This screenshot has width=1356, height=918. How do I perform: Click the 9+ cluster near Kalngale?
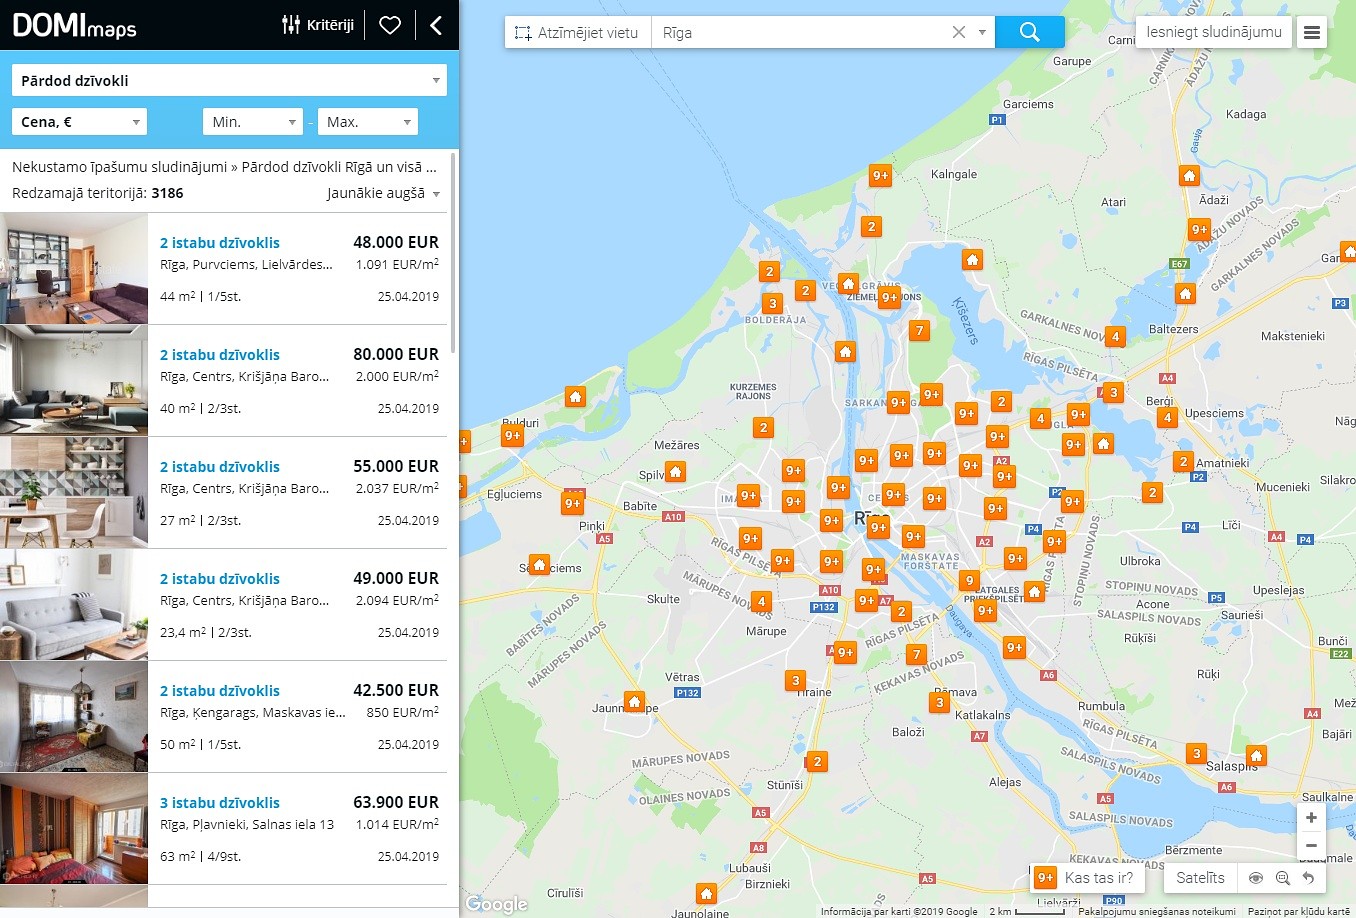pyautogui.click(x=880, y=175)
